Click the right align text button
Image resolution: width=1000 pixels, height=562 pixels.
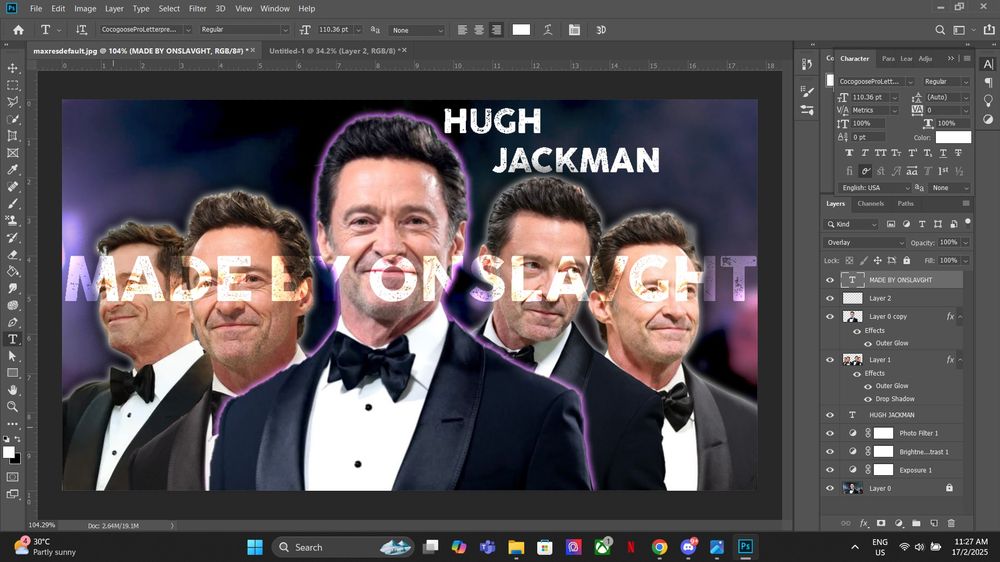(x=496, y=30)
